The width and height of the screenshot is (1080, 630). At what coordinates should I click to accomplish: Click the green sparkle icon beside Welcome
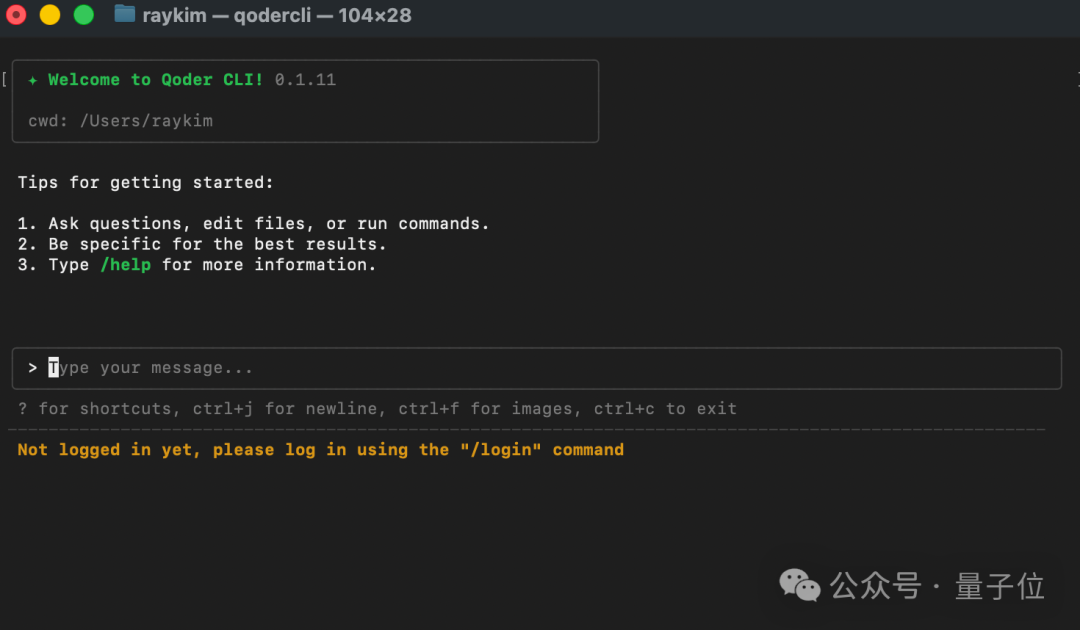tap(33, 80)
